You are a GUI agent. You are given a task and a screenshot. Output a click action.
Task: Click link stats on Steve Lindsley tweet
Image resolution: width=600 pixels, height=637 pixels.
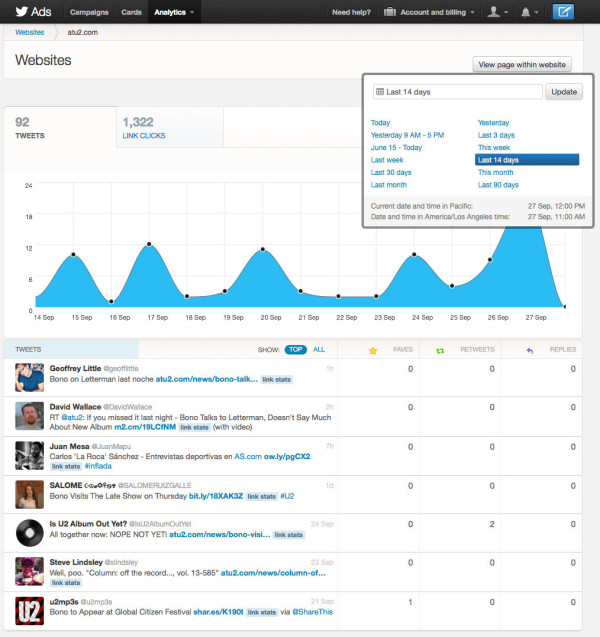click(66, 583)
